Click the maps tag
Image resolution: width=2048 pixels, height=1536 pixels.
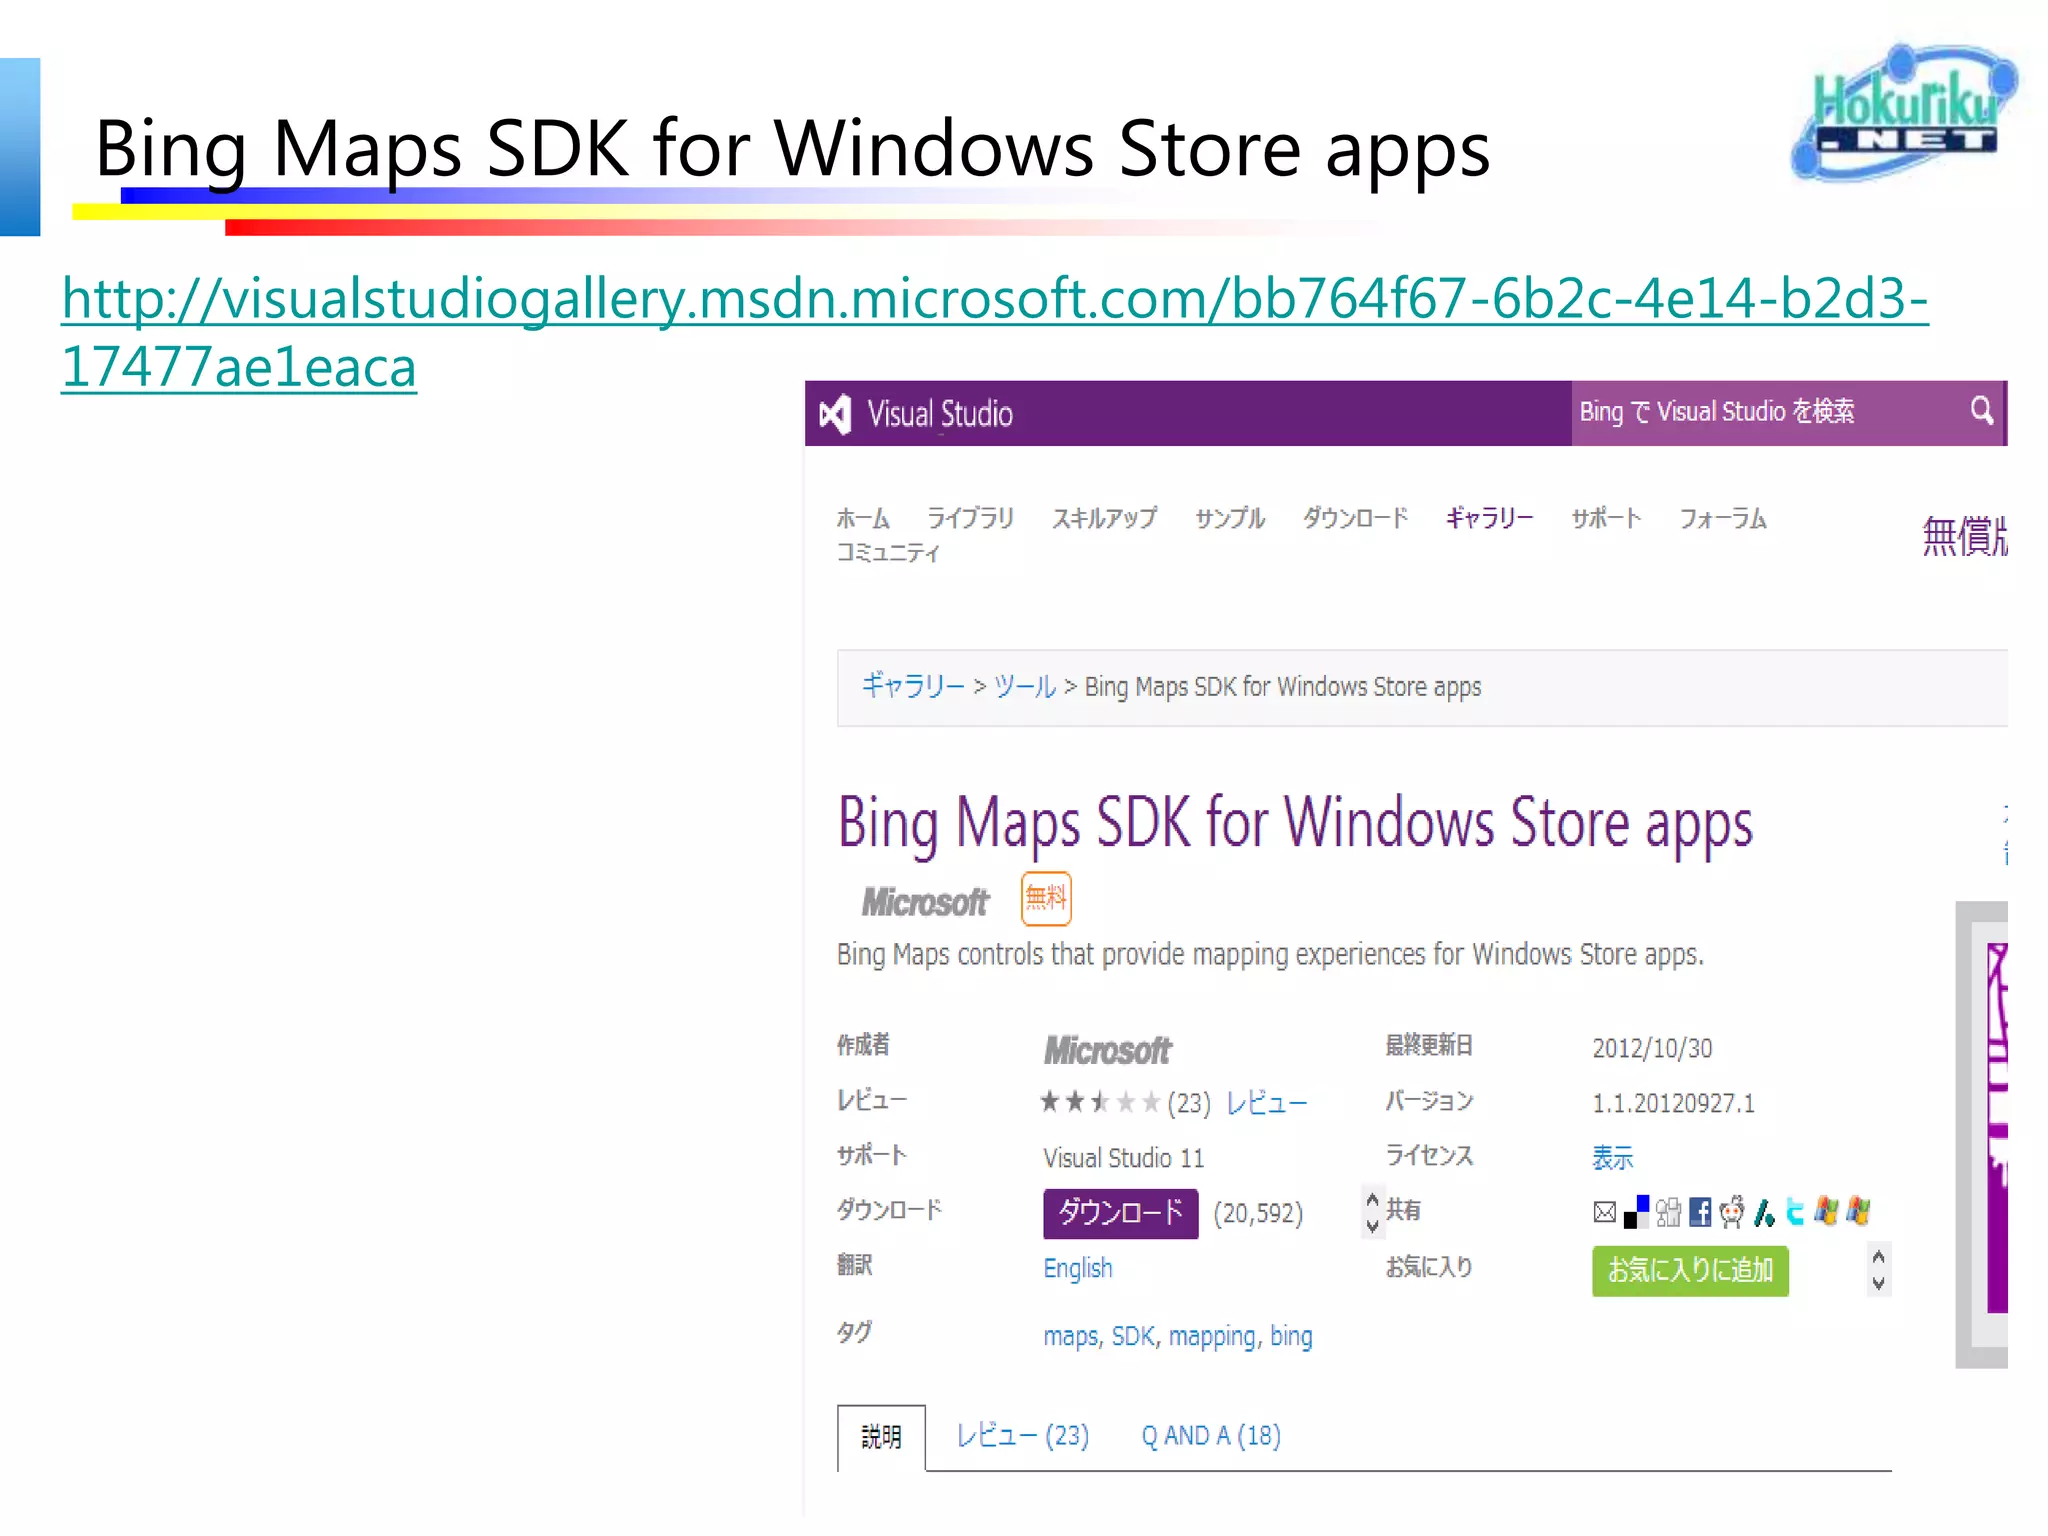tap(1071, 1336)
